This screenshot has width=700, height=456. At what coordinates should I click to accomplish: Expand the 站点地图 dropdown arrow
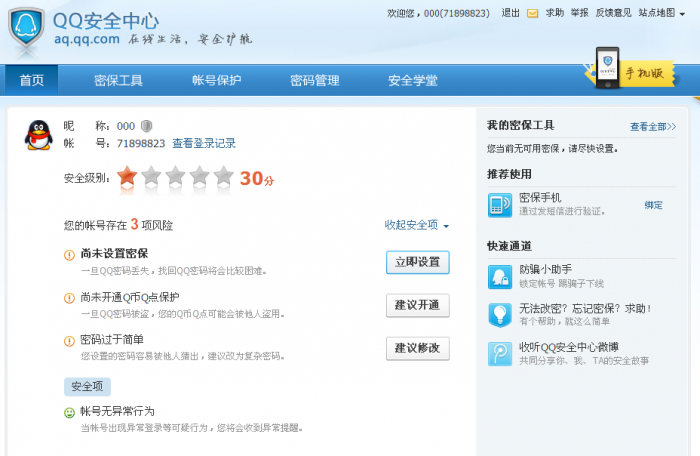(682, 14)
